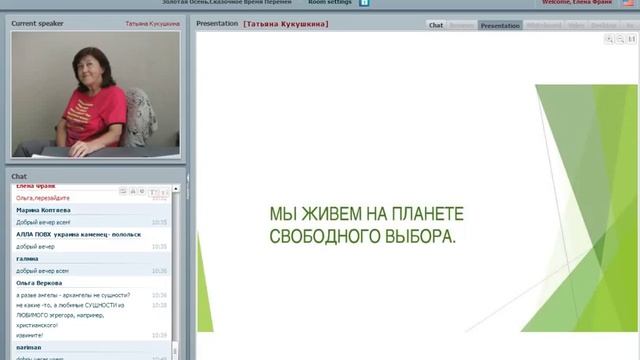Viewport: 640px width, 360px height.
Task: Select chat user Ольга Веркова
Action: (39, 283)
